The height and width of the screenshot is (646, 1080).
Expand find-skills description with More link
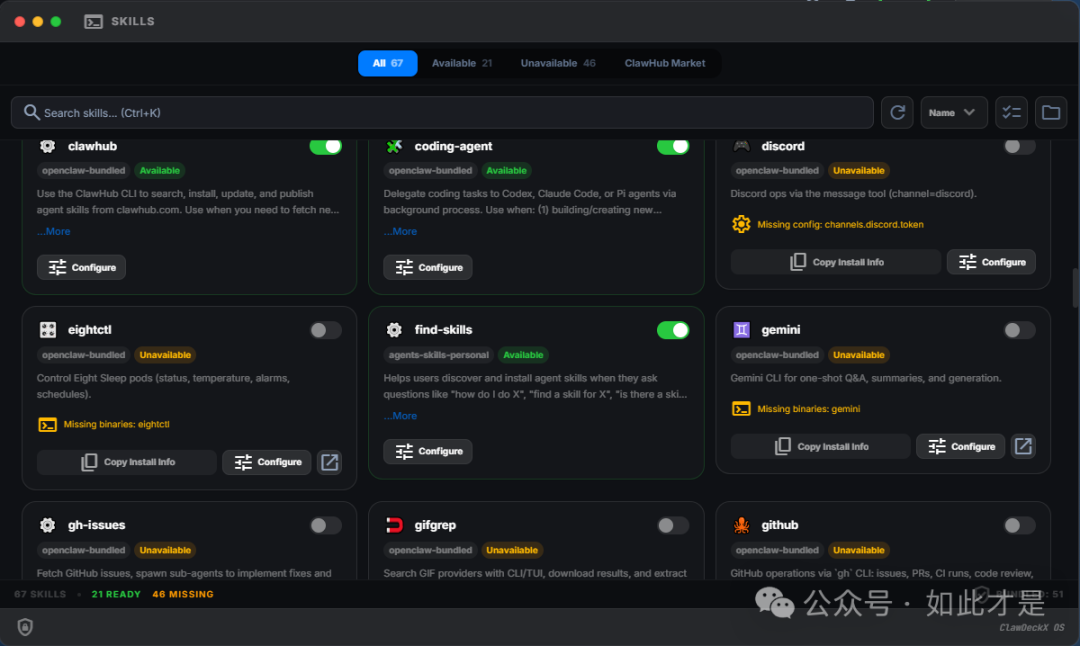click(400, 416)
